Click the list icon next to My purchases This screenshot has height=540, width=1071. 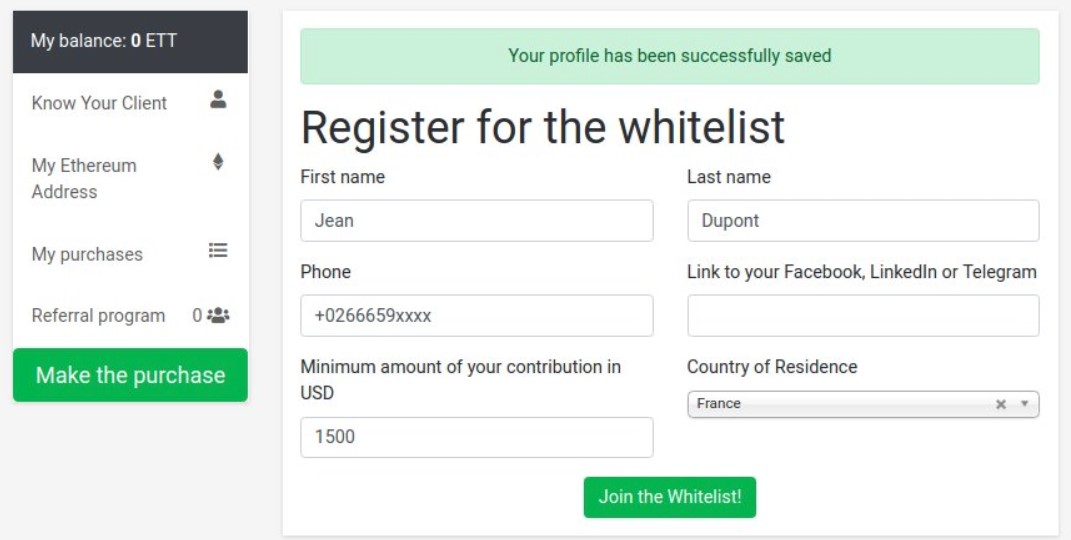[218, 251]
